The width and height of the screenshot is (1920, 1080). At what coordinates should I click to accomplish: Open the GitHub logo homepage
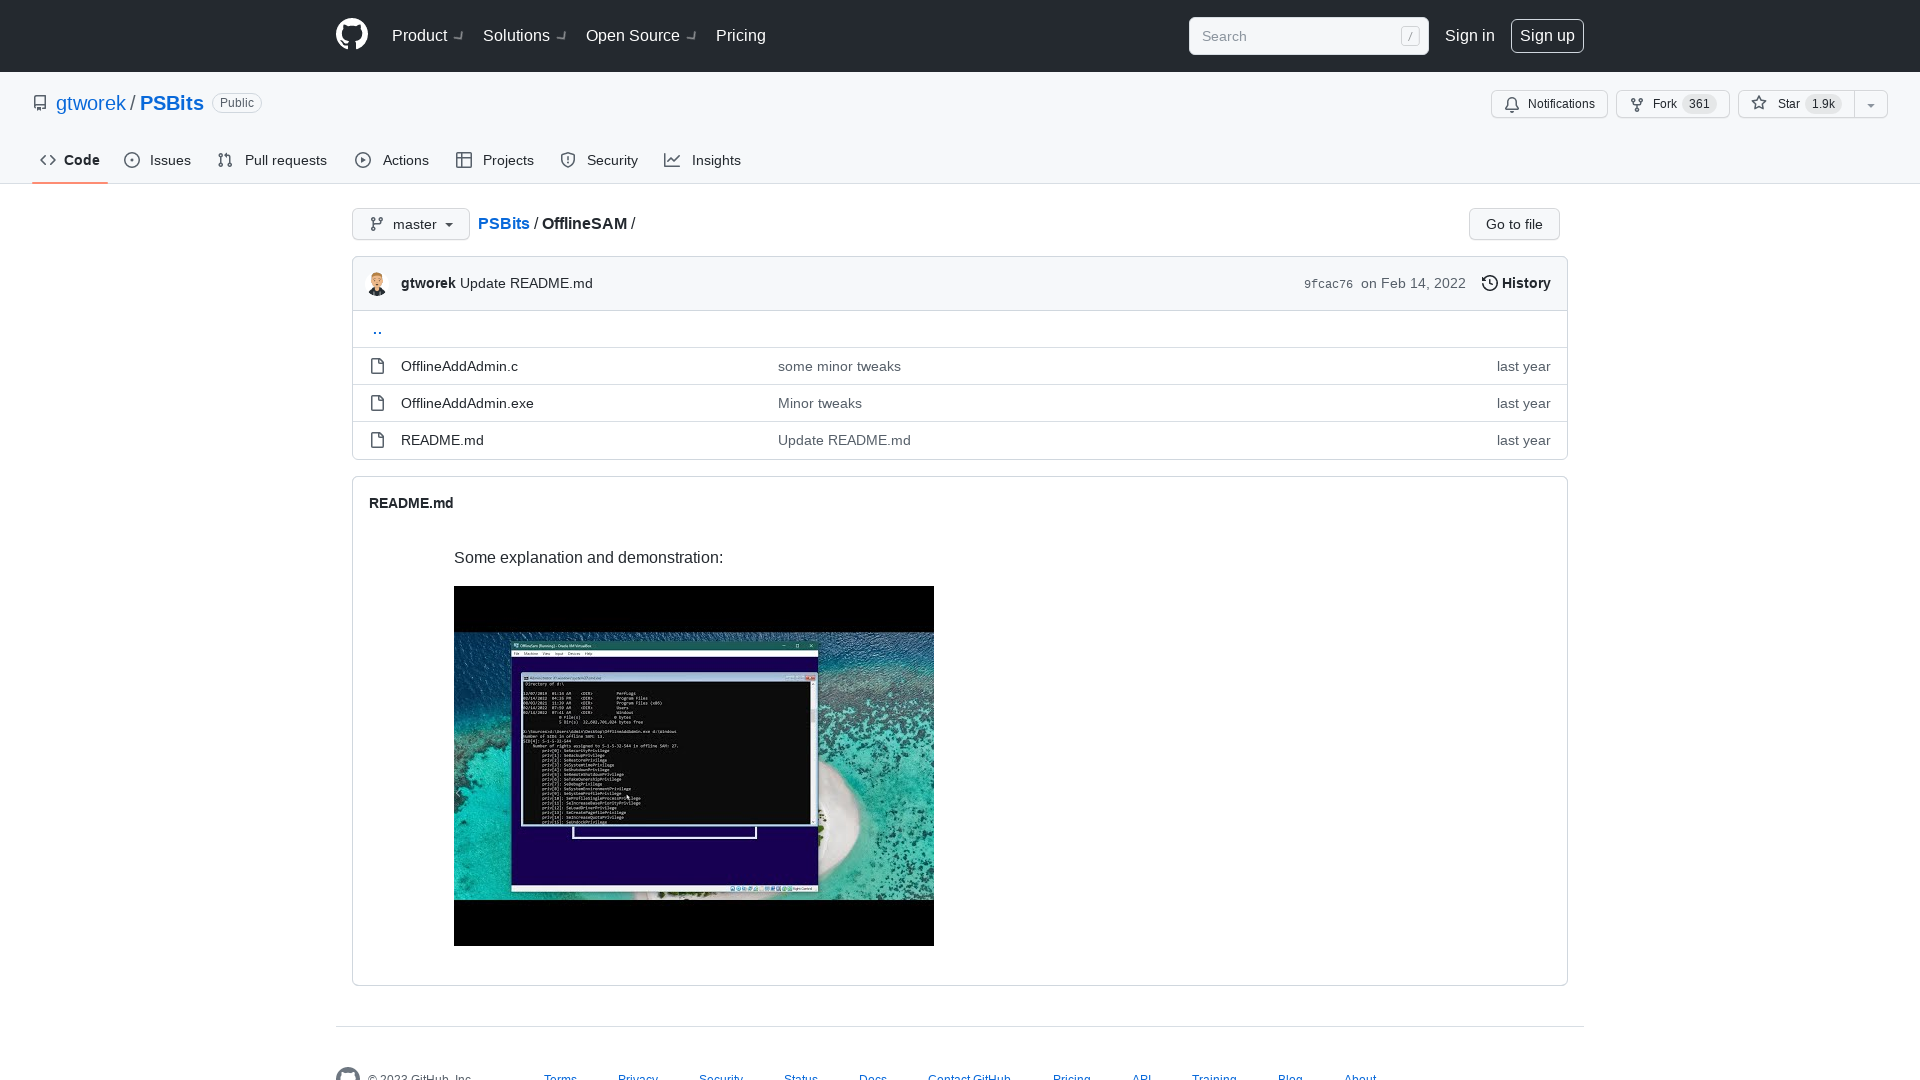coord(352,35)
